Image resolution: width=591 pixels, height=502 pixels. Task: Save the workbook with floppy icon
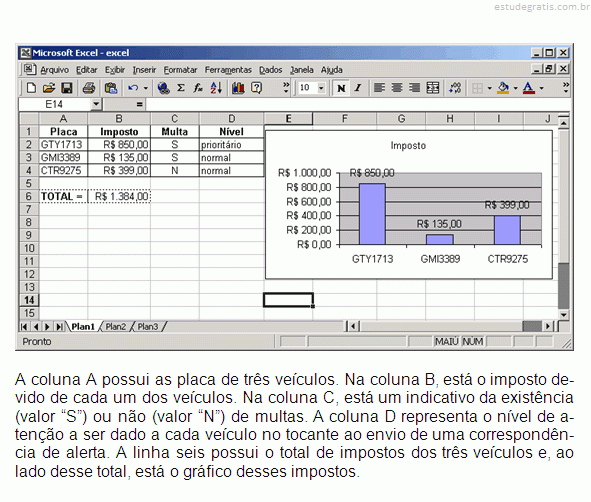click(x=67, y=88)
